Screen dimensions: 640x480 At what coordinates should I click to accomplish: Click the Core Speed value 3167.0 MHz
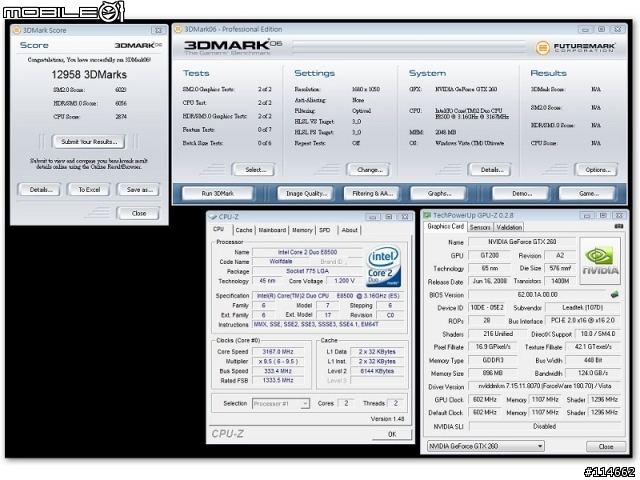pyautogui.click(x=278, y=351)
